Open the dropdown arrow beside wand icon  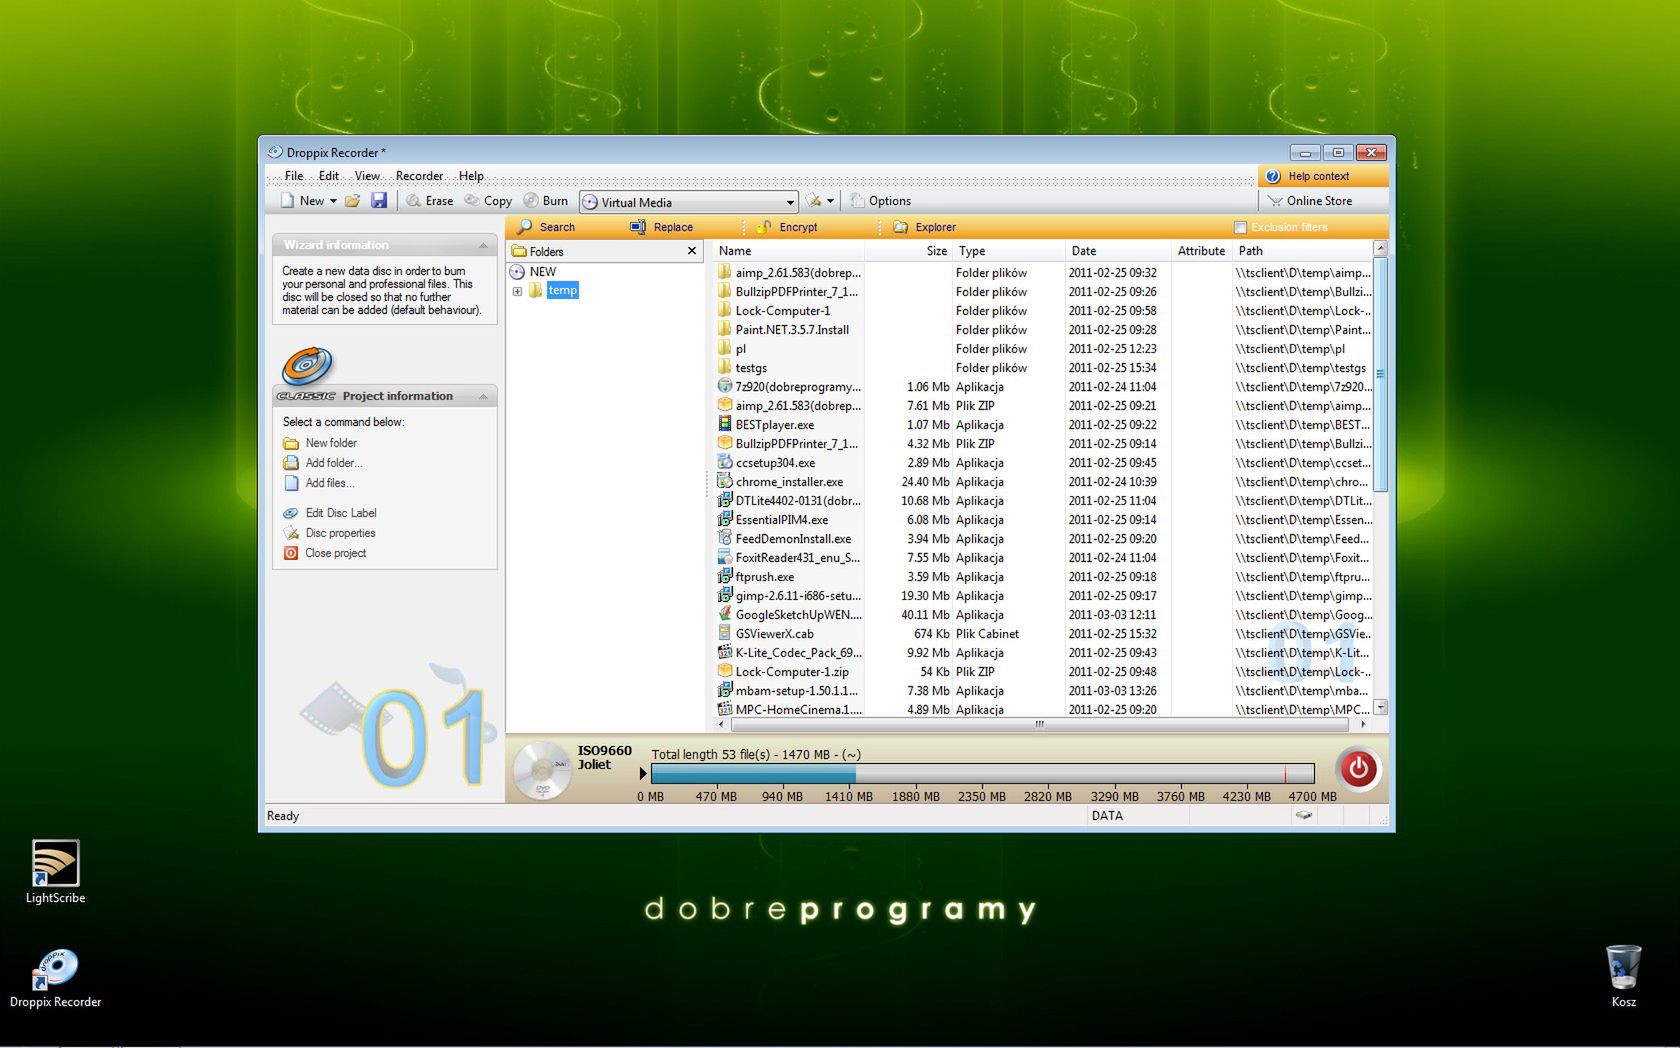click(x=830, y=201)
